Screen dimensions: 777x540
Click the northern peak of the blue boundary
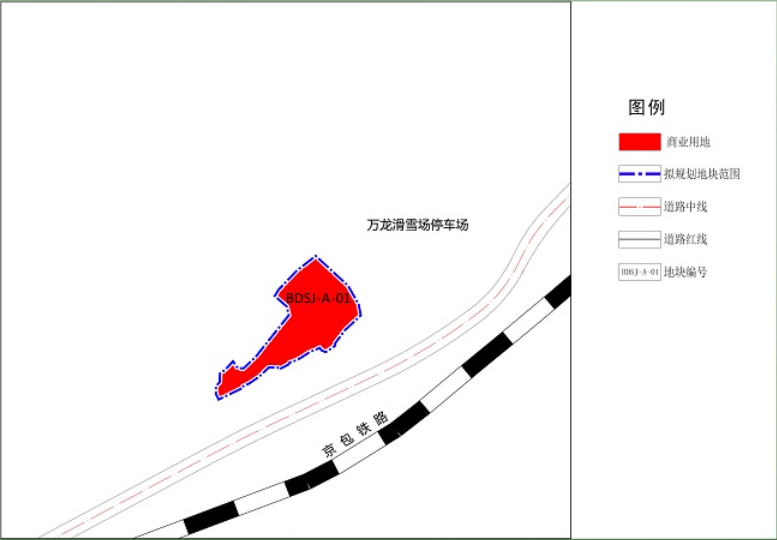(x=316, y=257)
